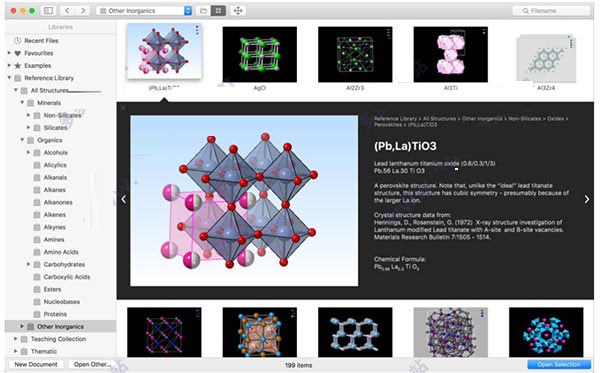The width and height of the screenshot is (600, 373).
Task: Click the move arrows toolbar icon
Action: point(238,11)
